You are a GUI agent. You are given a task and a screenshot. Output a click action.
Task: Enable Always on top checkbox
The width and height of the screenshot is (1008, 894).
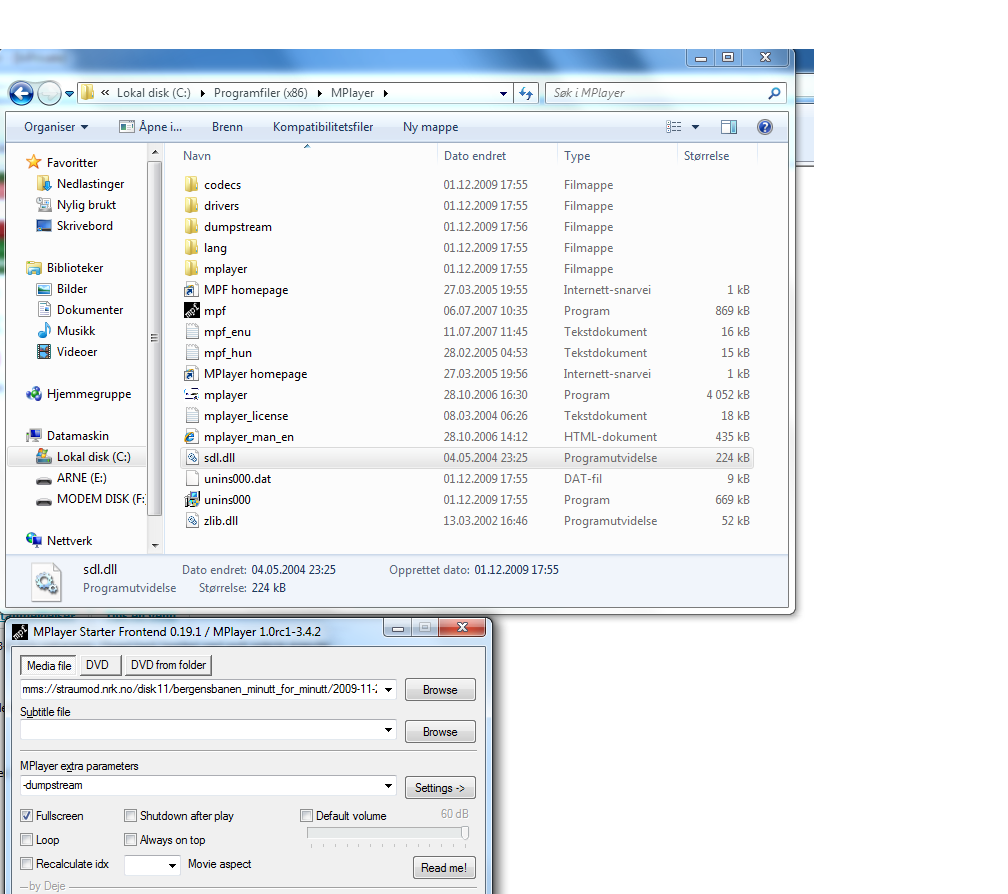point(130,840)
